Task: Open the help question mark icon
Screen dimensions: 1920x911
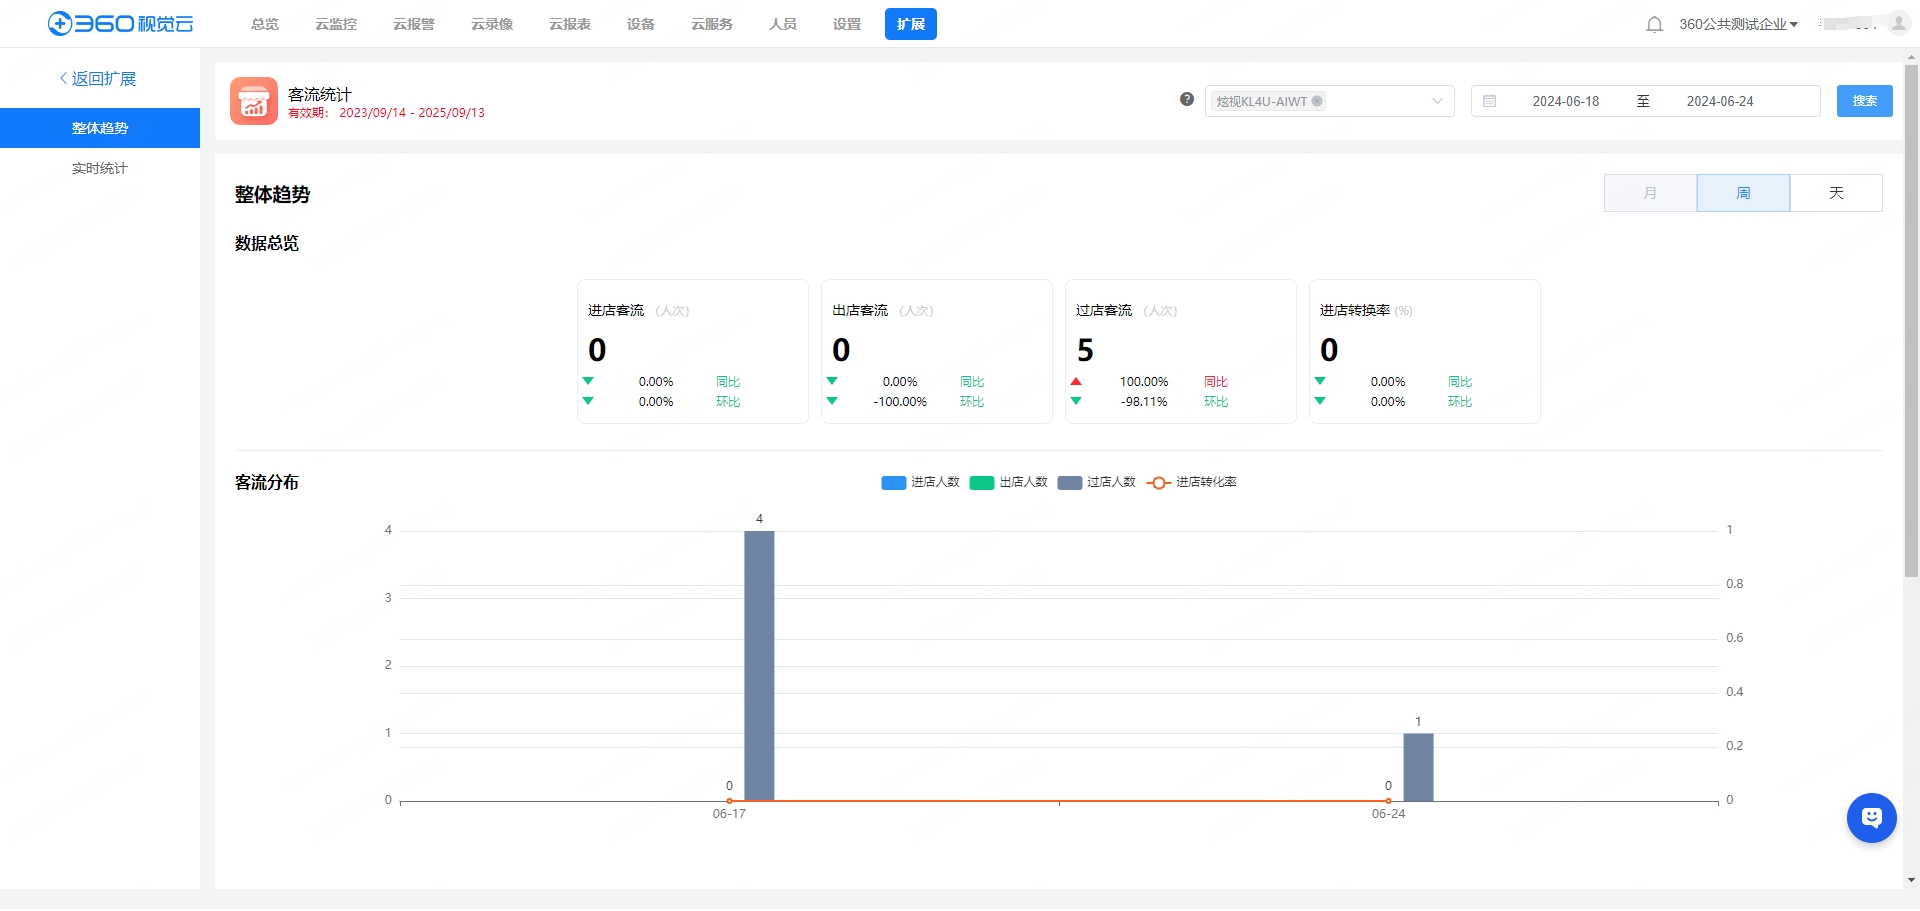Action: click(1187, 99)
